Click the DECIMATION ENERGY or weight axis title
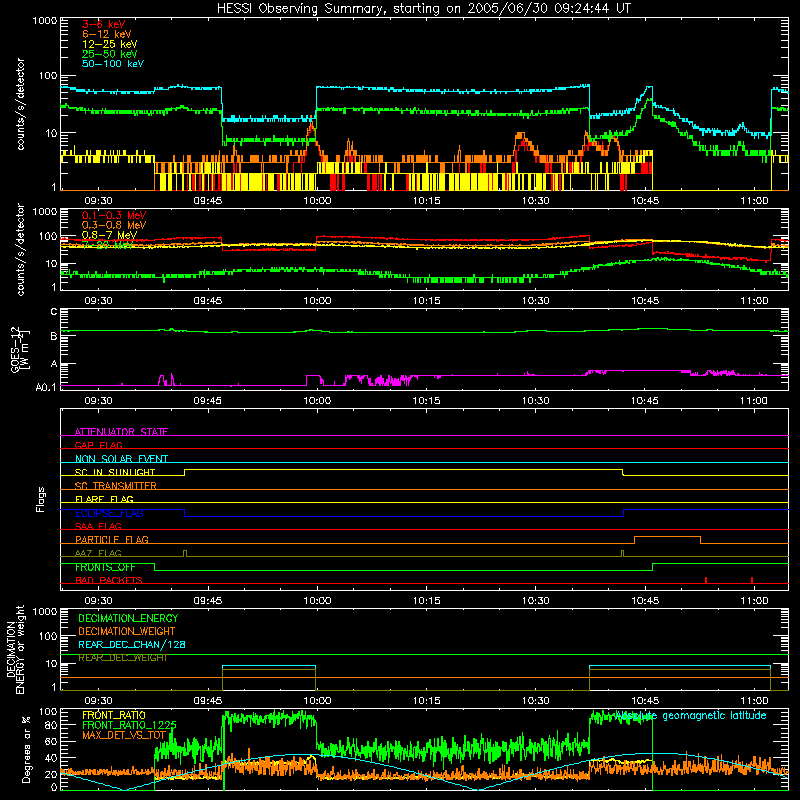The image size is (800, 800). [x=15, y=650]
